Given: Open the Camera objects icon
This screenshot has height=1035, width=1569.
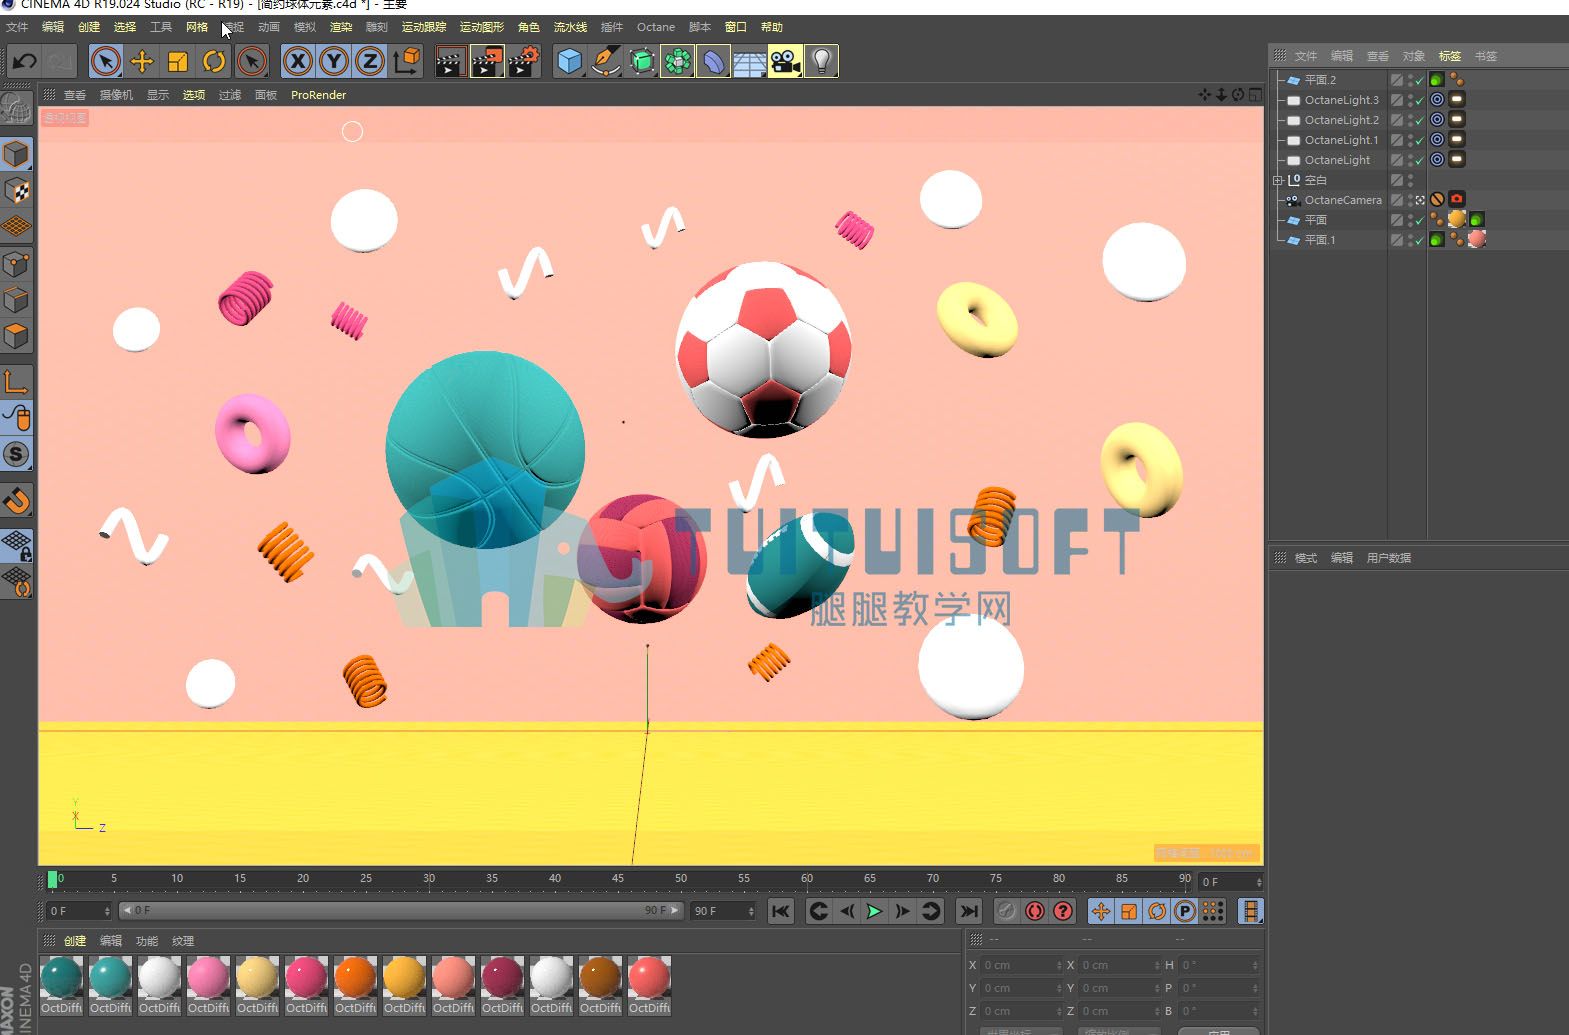Looking at the screenshot, I should [785, 62].
